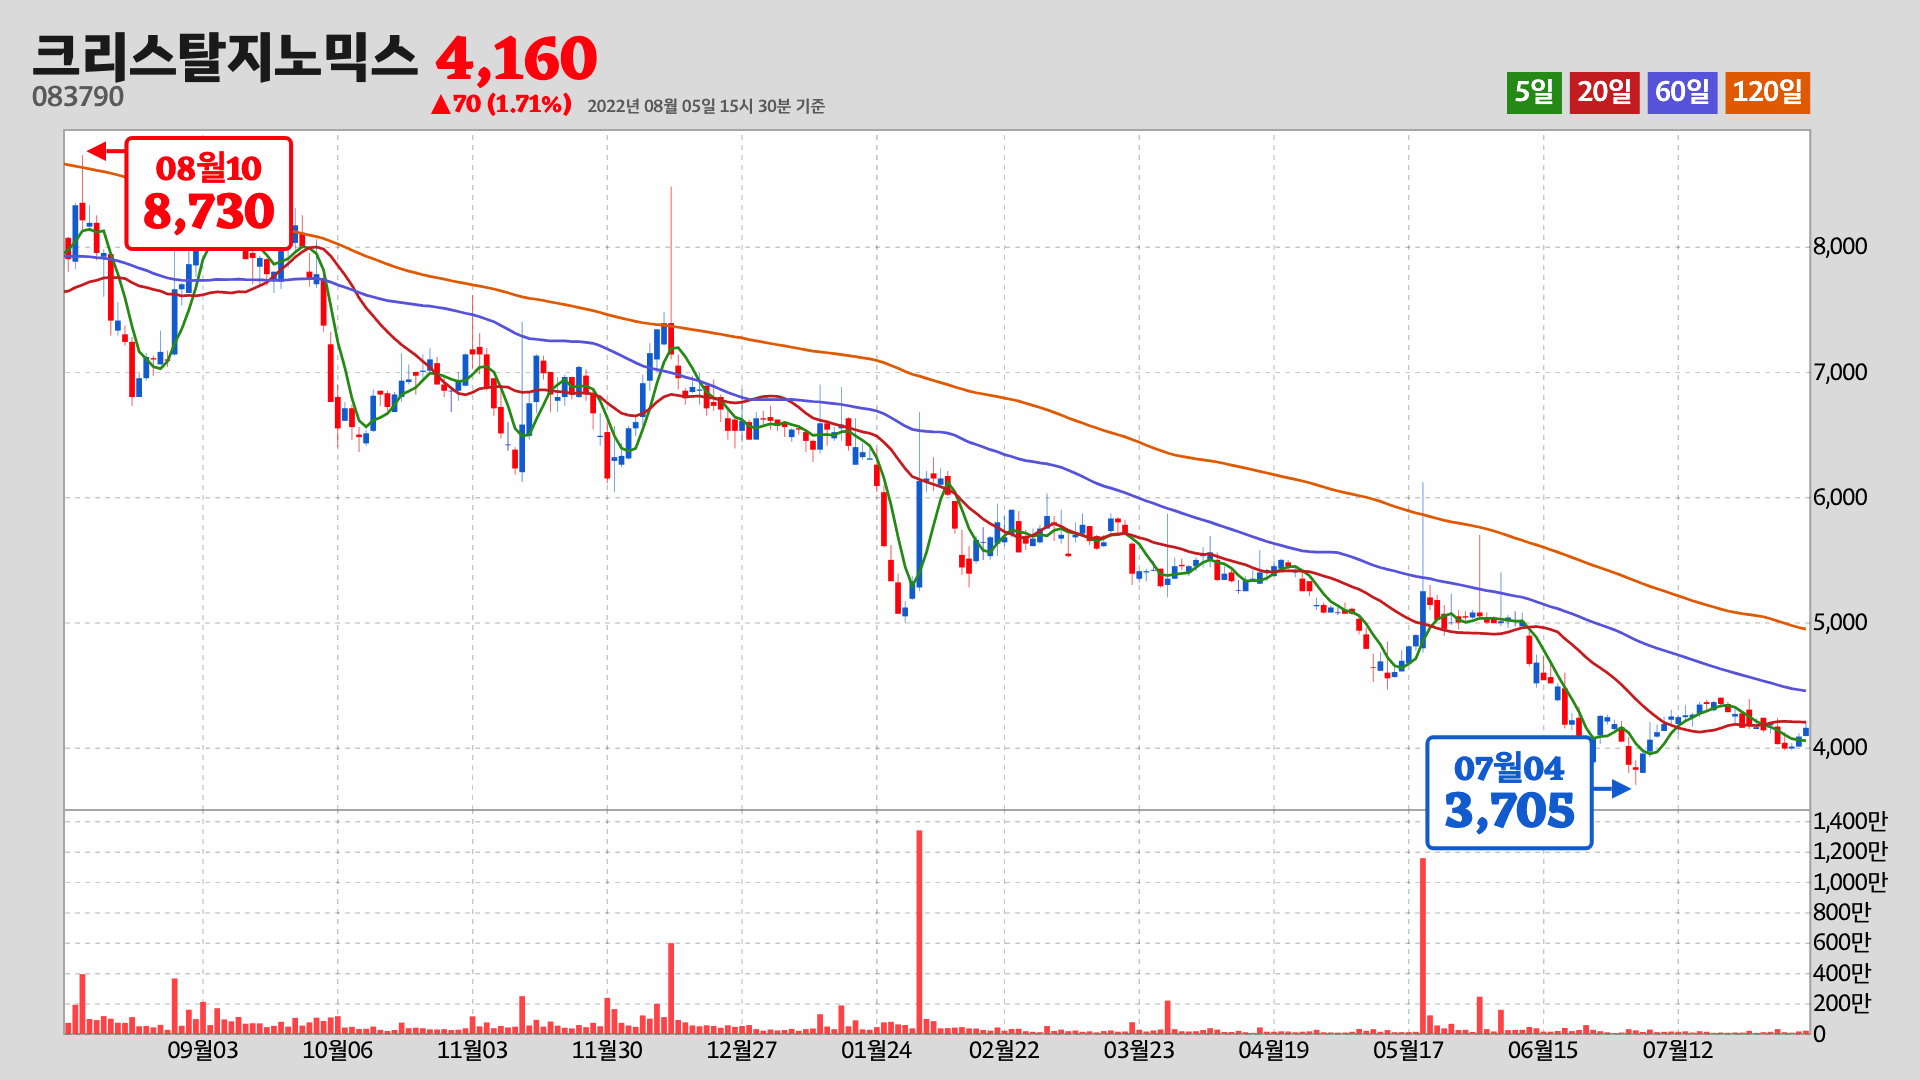
Task: Click the 1,400만 volume axis label
Action: coord(1850,822)
